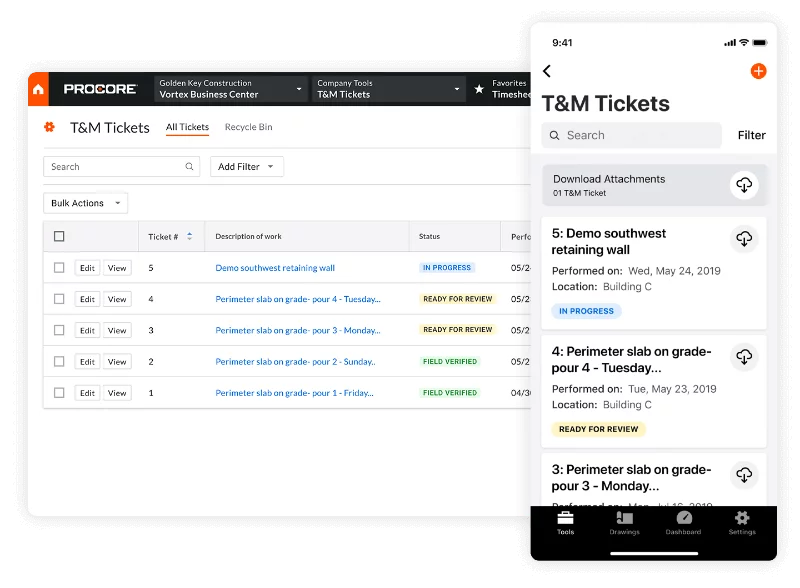The image size is (800, 588).
Task: Switch to the Recycle Bin tab
Action: click(248, 127)
